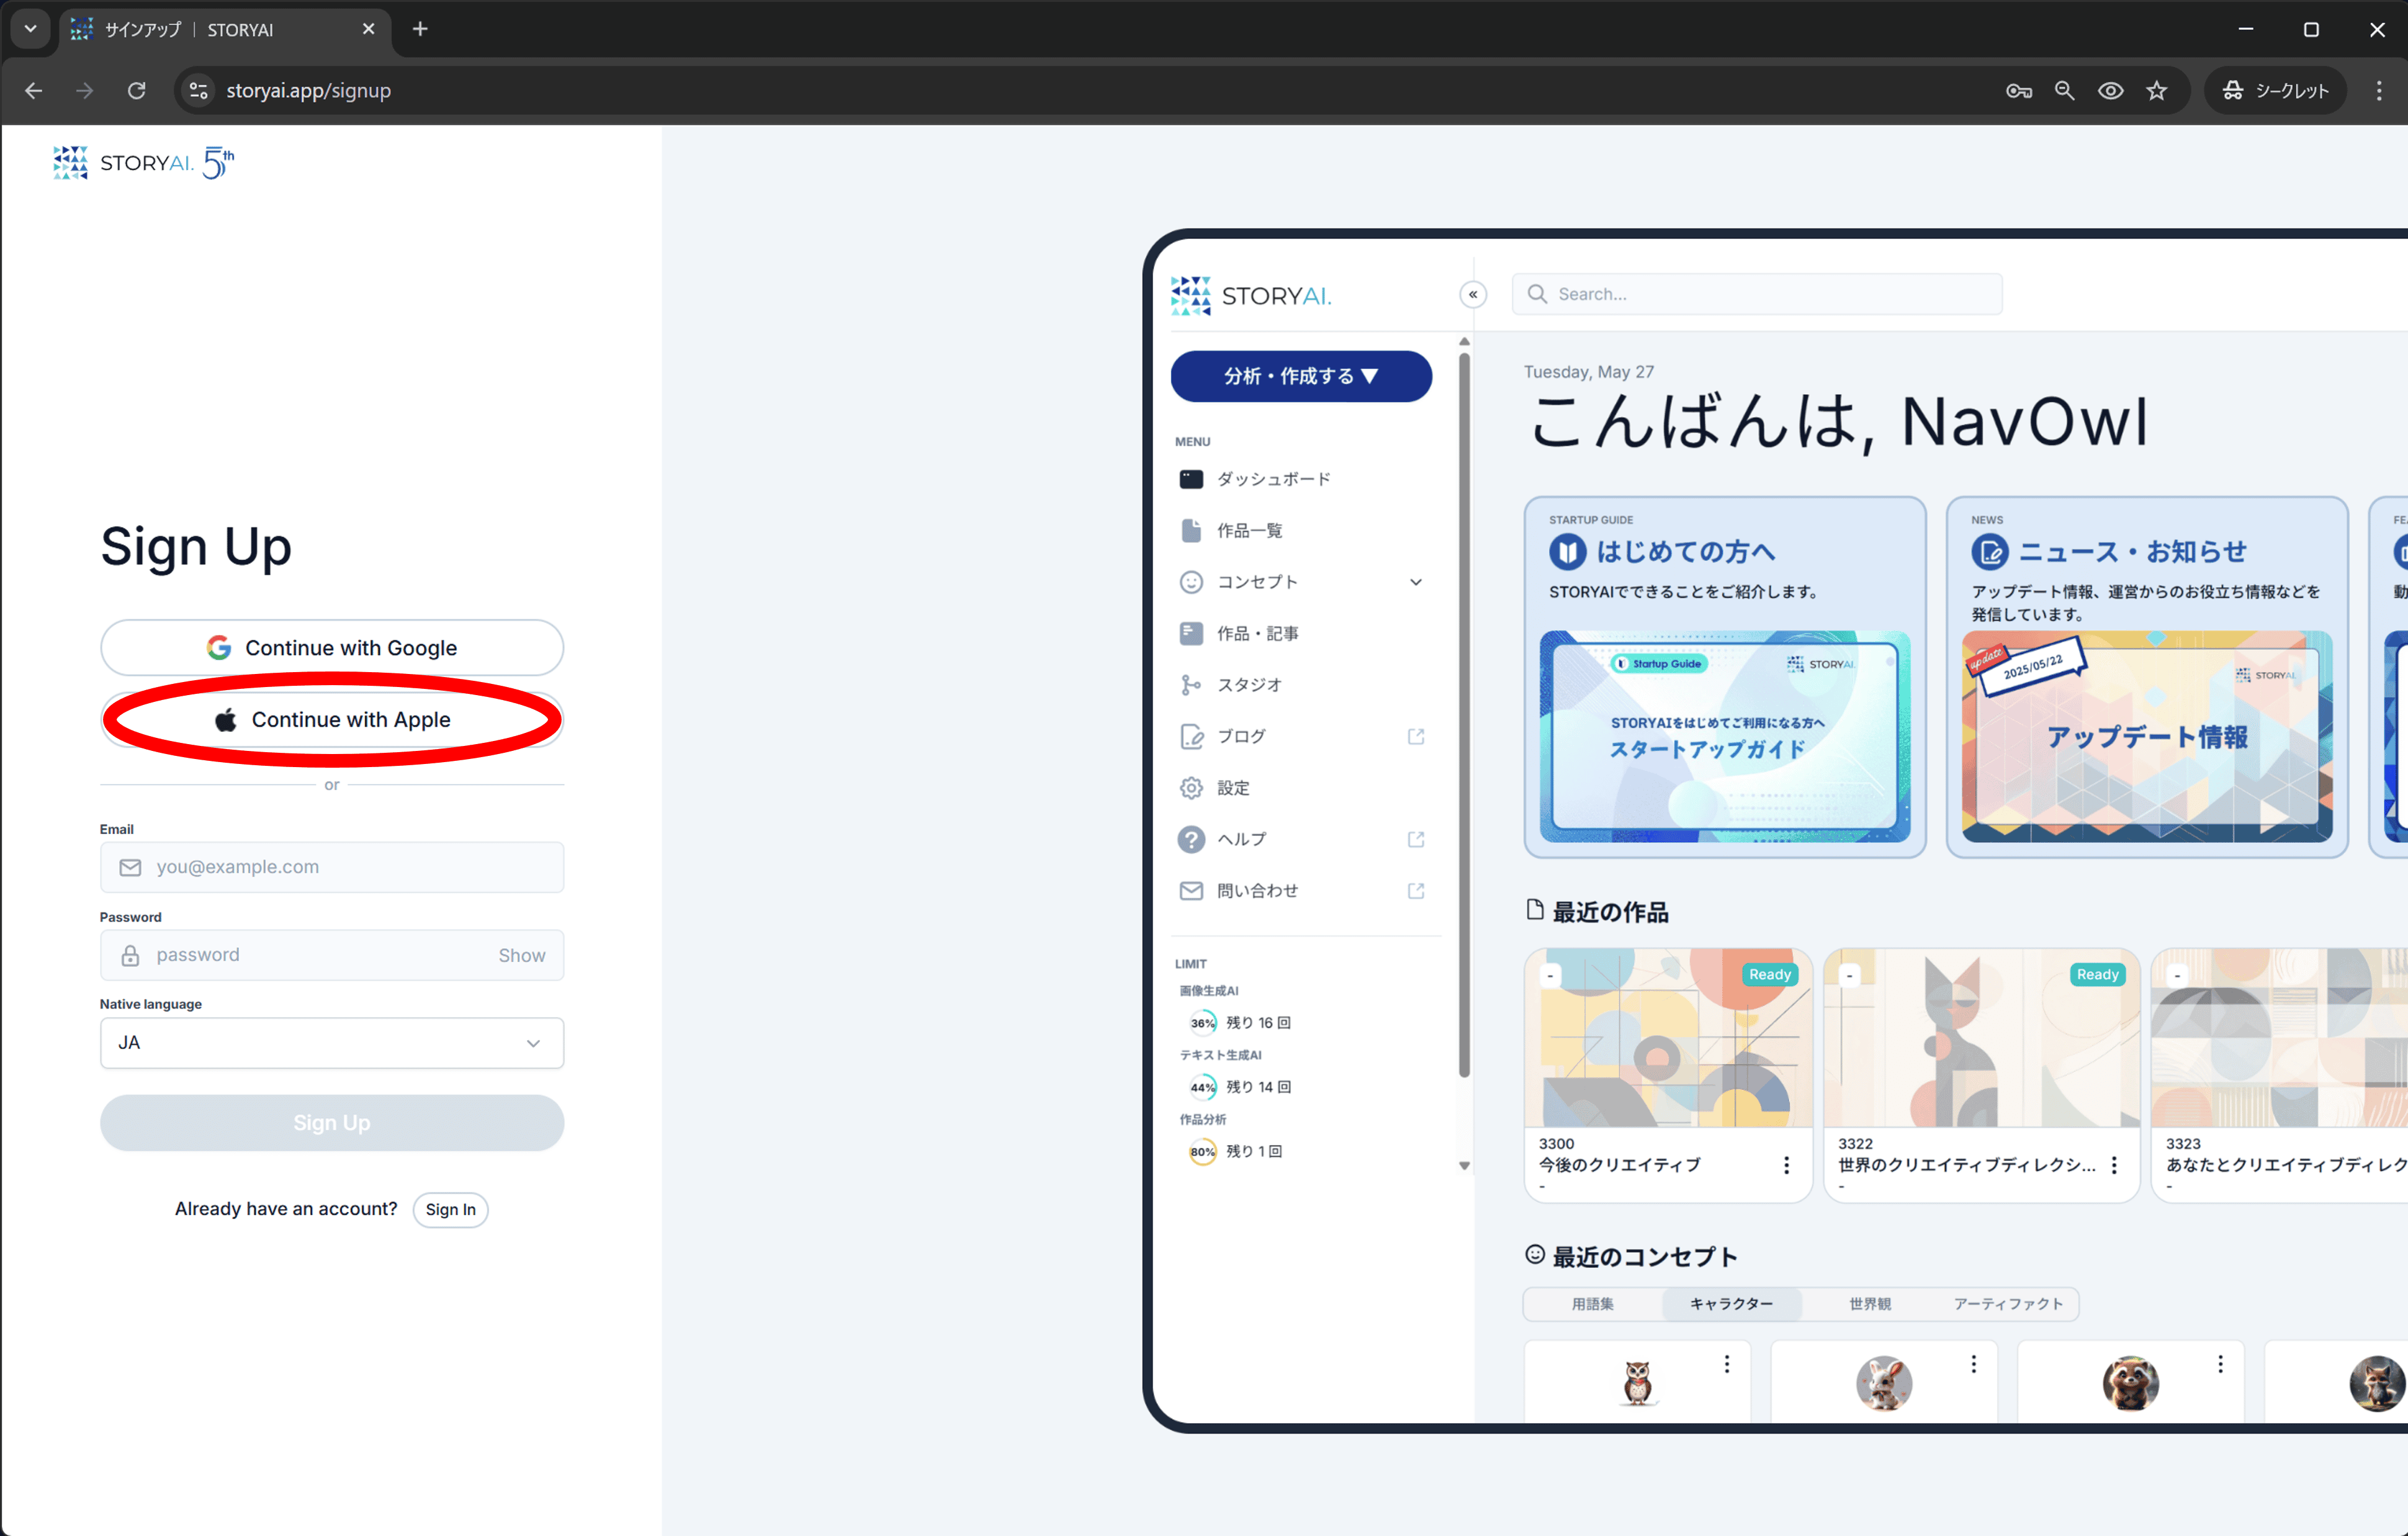This screenshot has width=2408, height=1536.
Task: Click the zoom magnifier icon in address bar
Action: tap(2064, 90)
